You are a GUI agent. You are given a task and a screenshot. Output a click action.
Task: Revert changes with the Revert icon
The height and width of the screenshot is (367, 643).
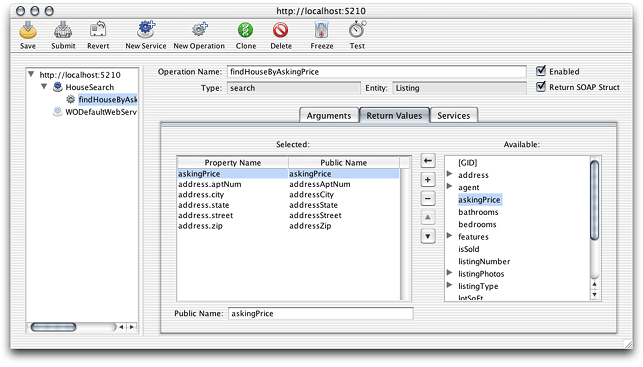coord(98,30)
